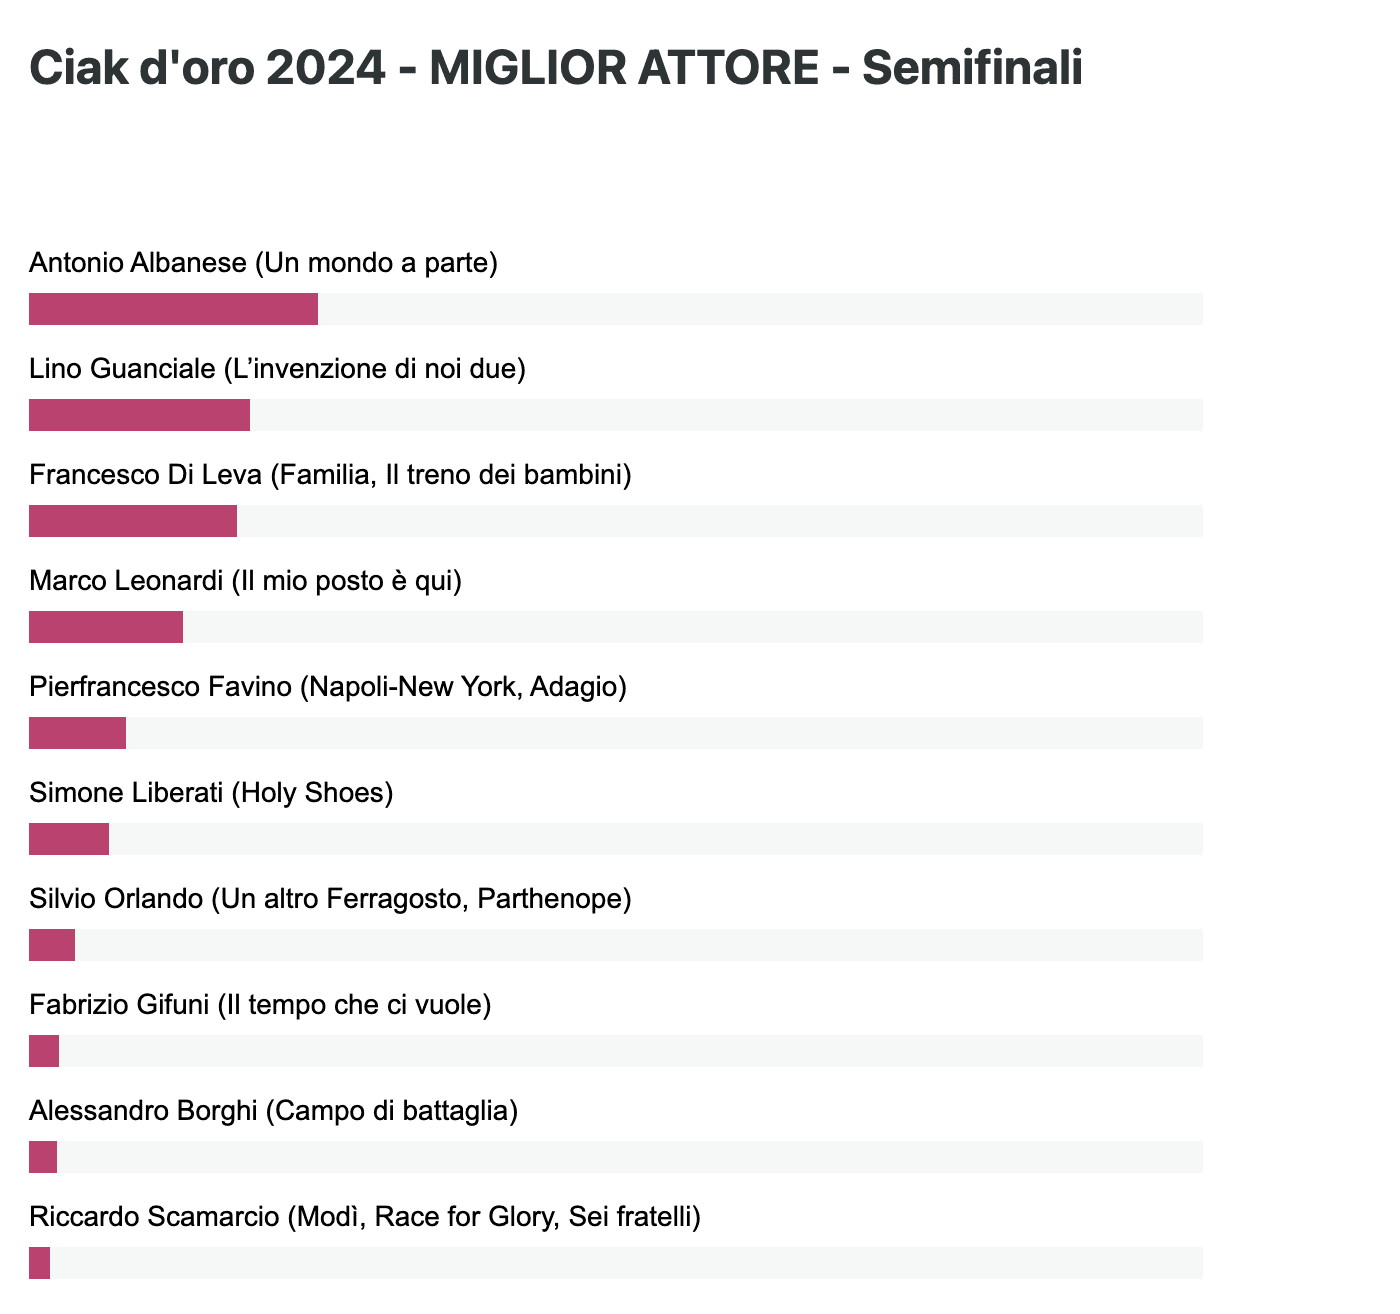Pick Alessandro Borghi (Campo di battaglia)
Image resolution: width=1400 pixels, height=1314 pixels.
point(274,1111)
